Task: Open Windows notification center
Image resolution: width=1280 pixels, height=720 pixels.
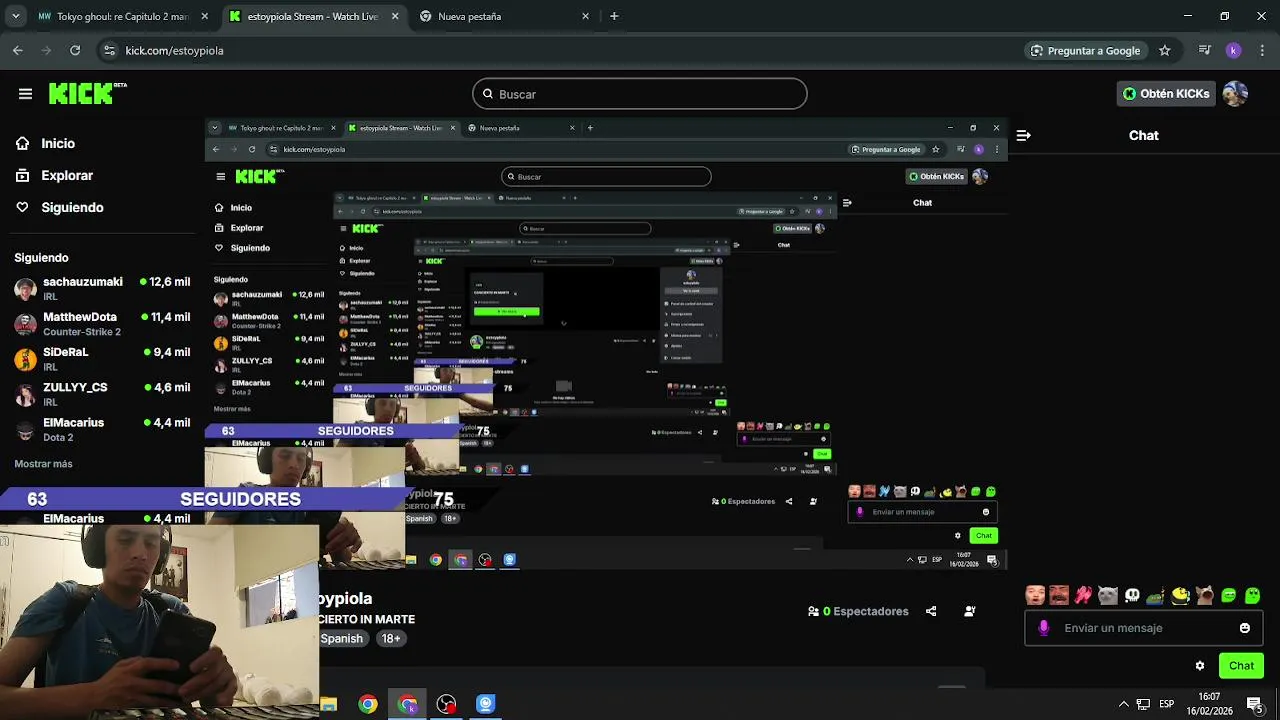Action: point(1254,704)
